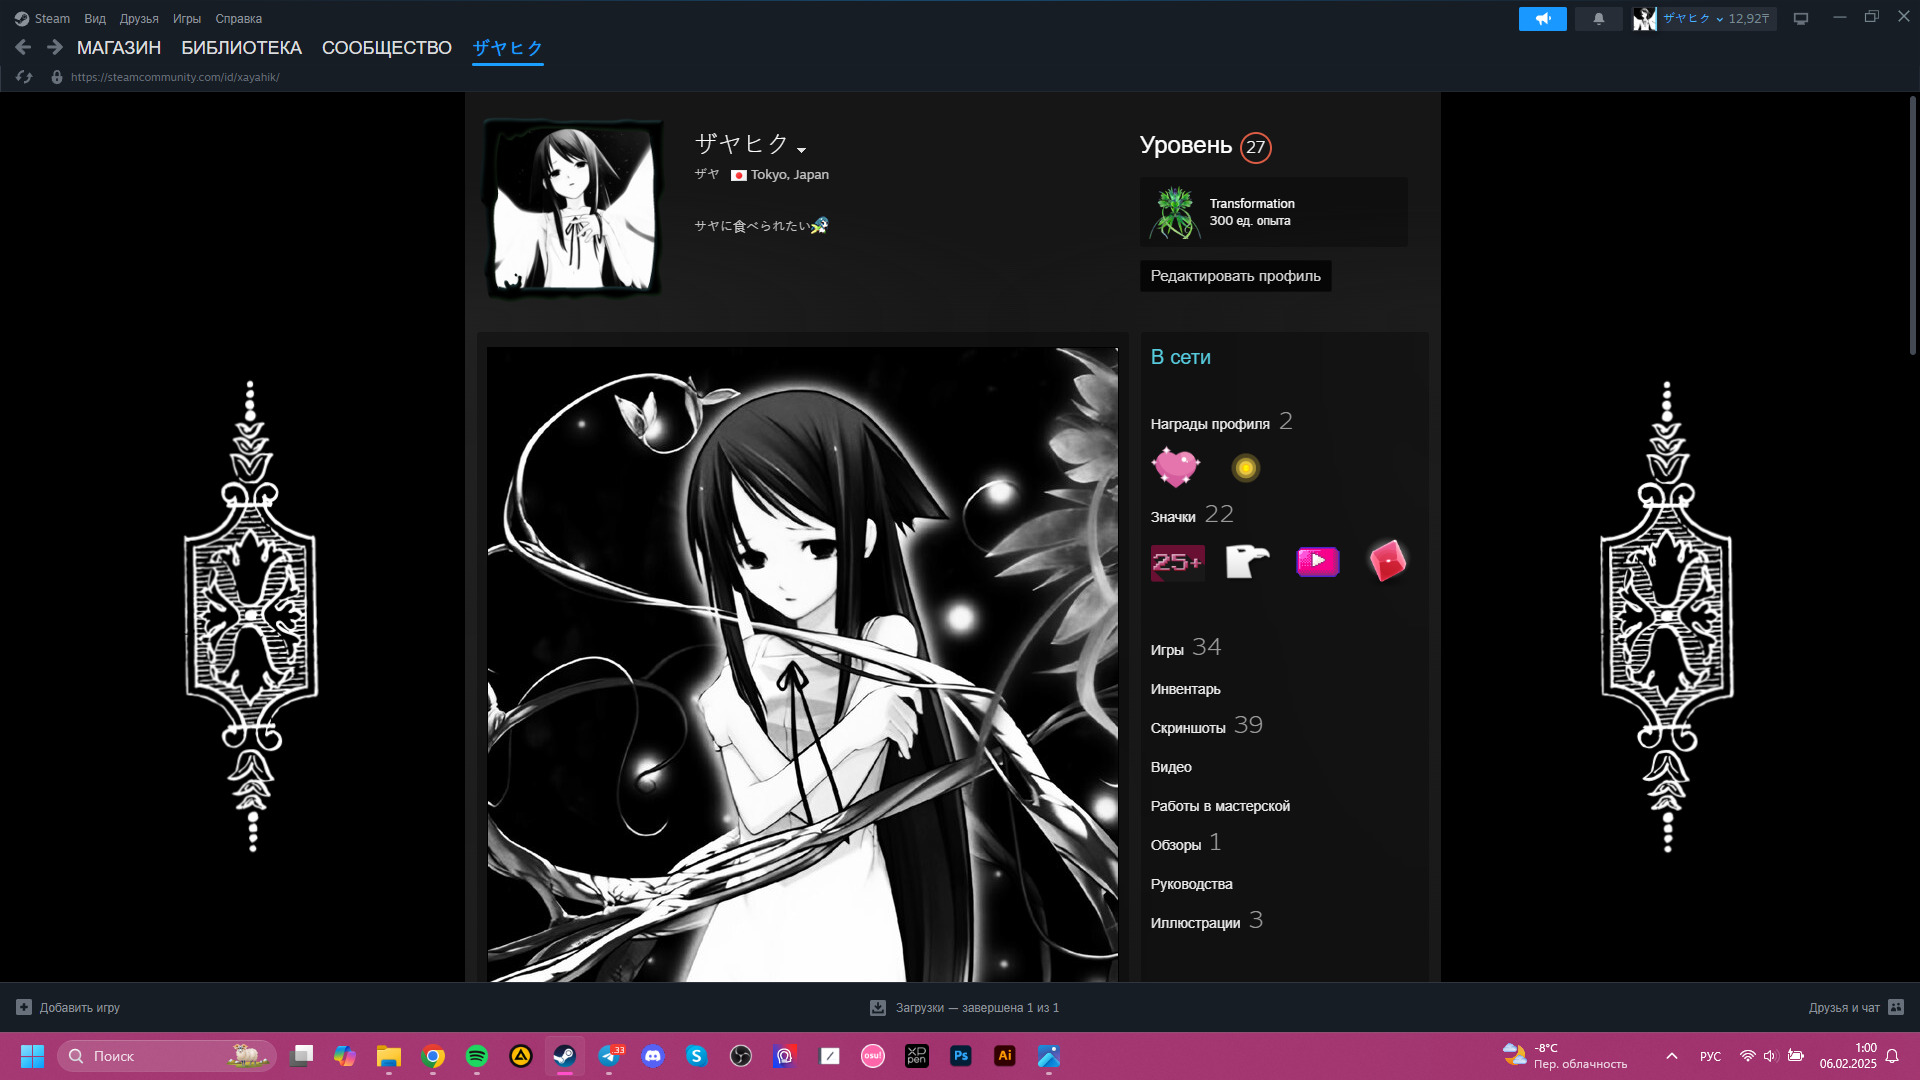Image resolution: width=1920 pixels, height=1080 pixels.
Task: Open Spotify from the taskbar
Action: [477, 1056]
